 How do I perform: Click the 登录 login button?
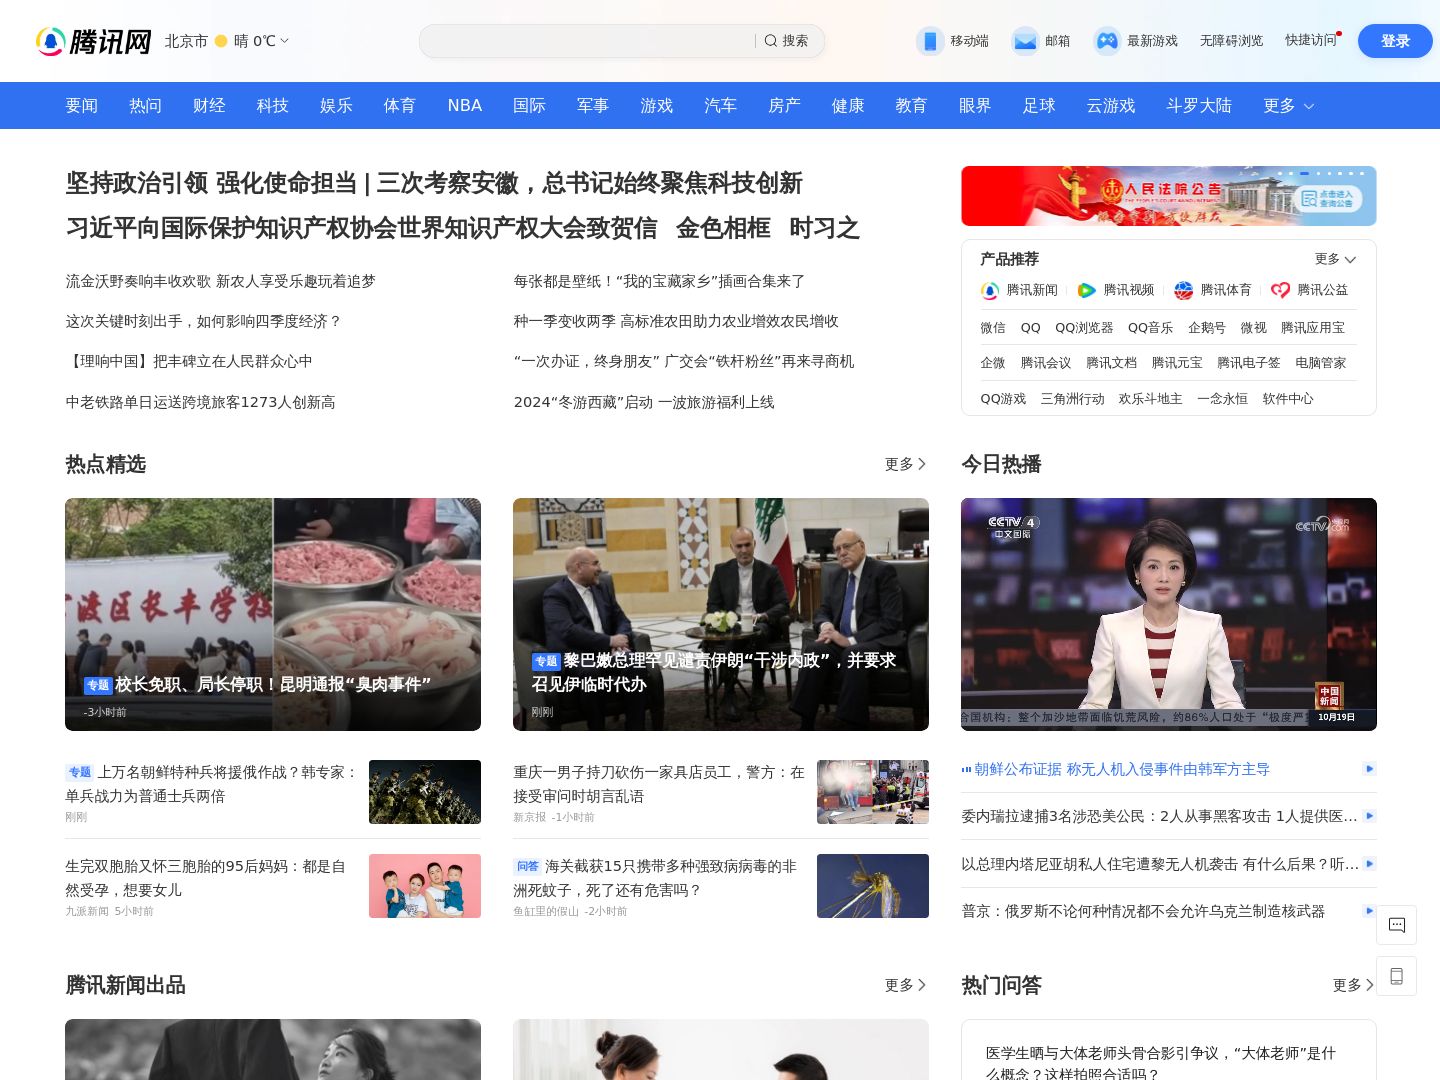(1395, 41)
